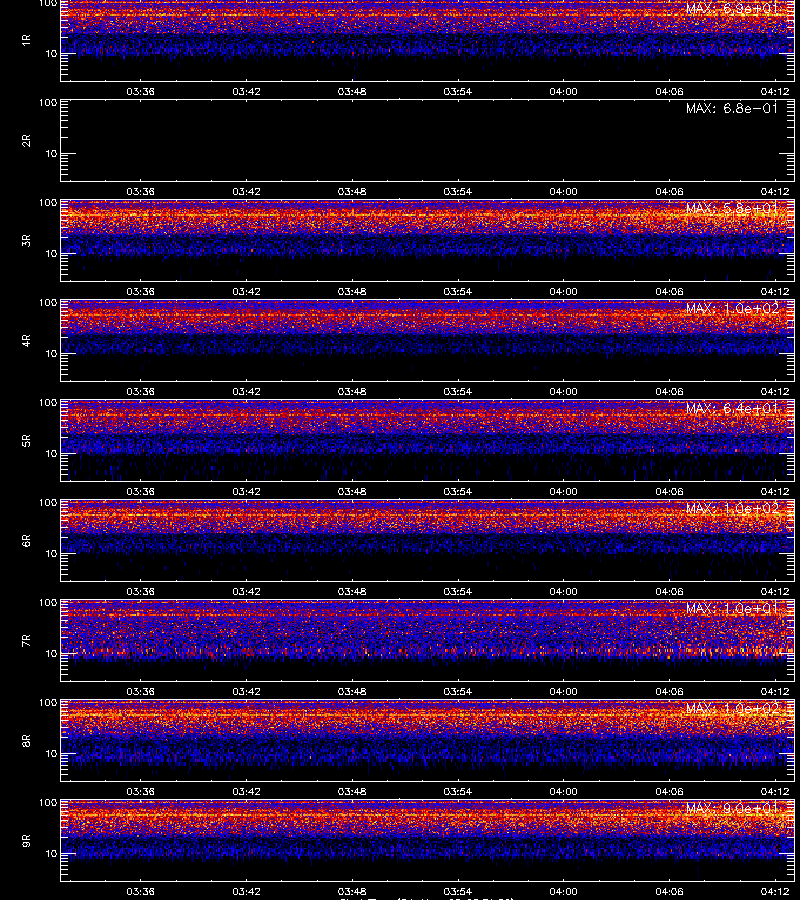Click the 4R panel axis label
Screen dimensions: 800x900
point(26,340)
